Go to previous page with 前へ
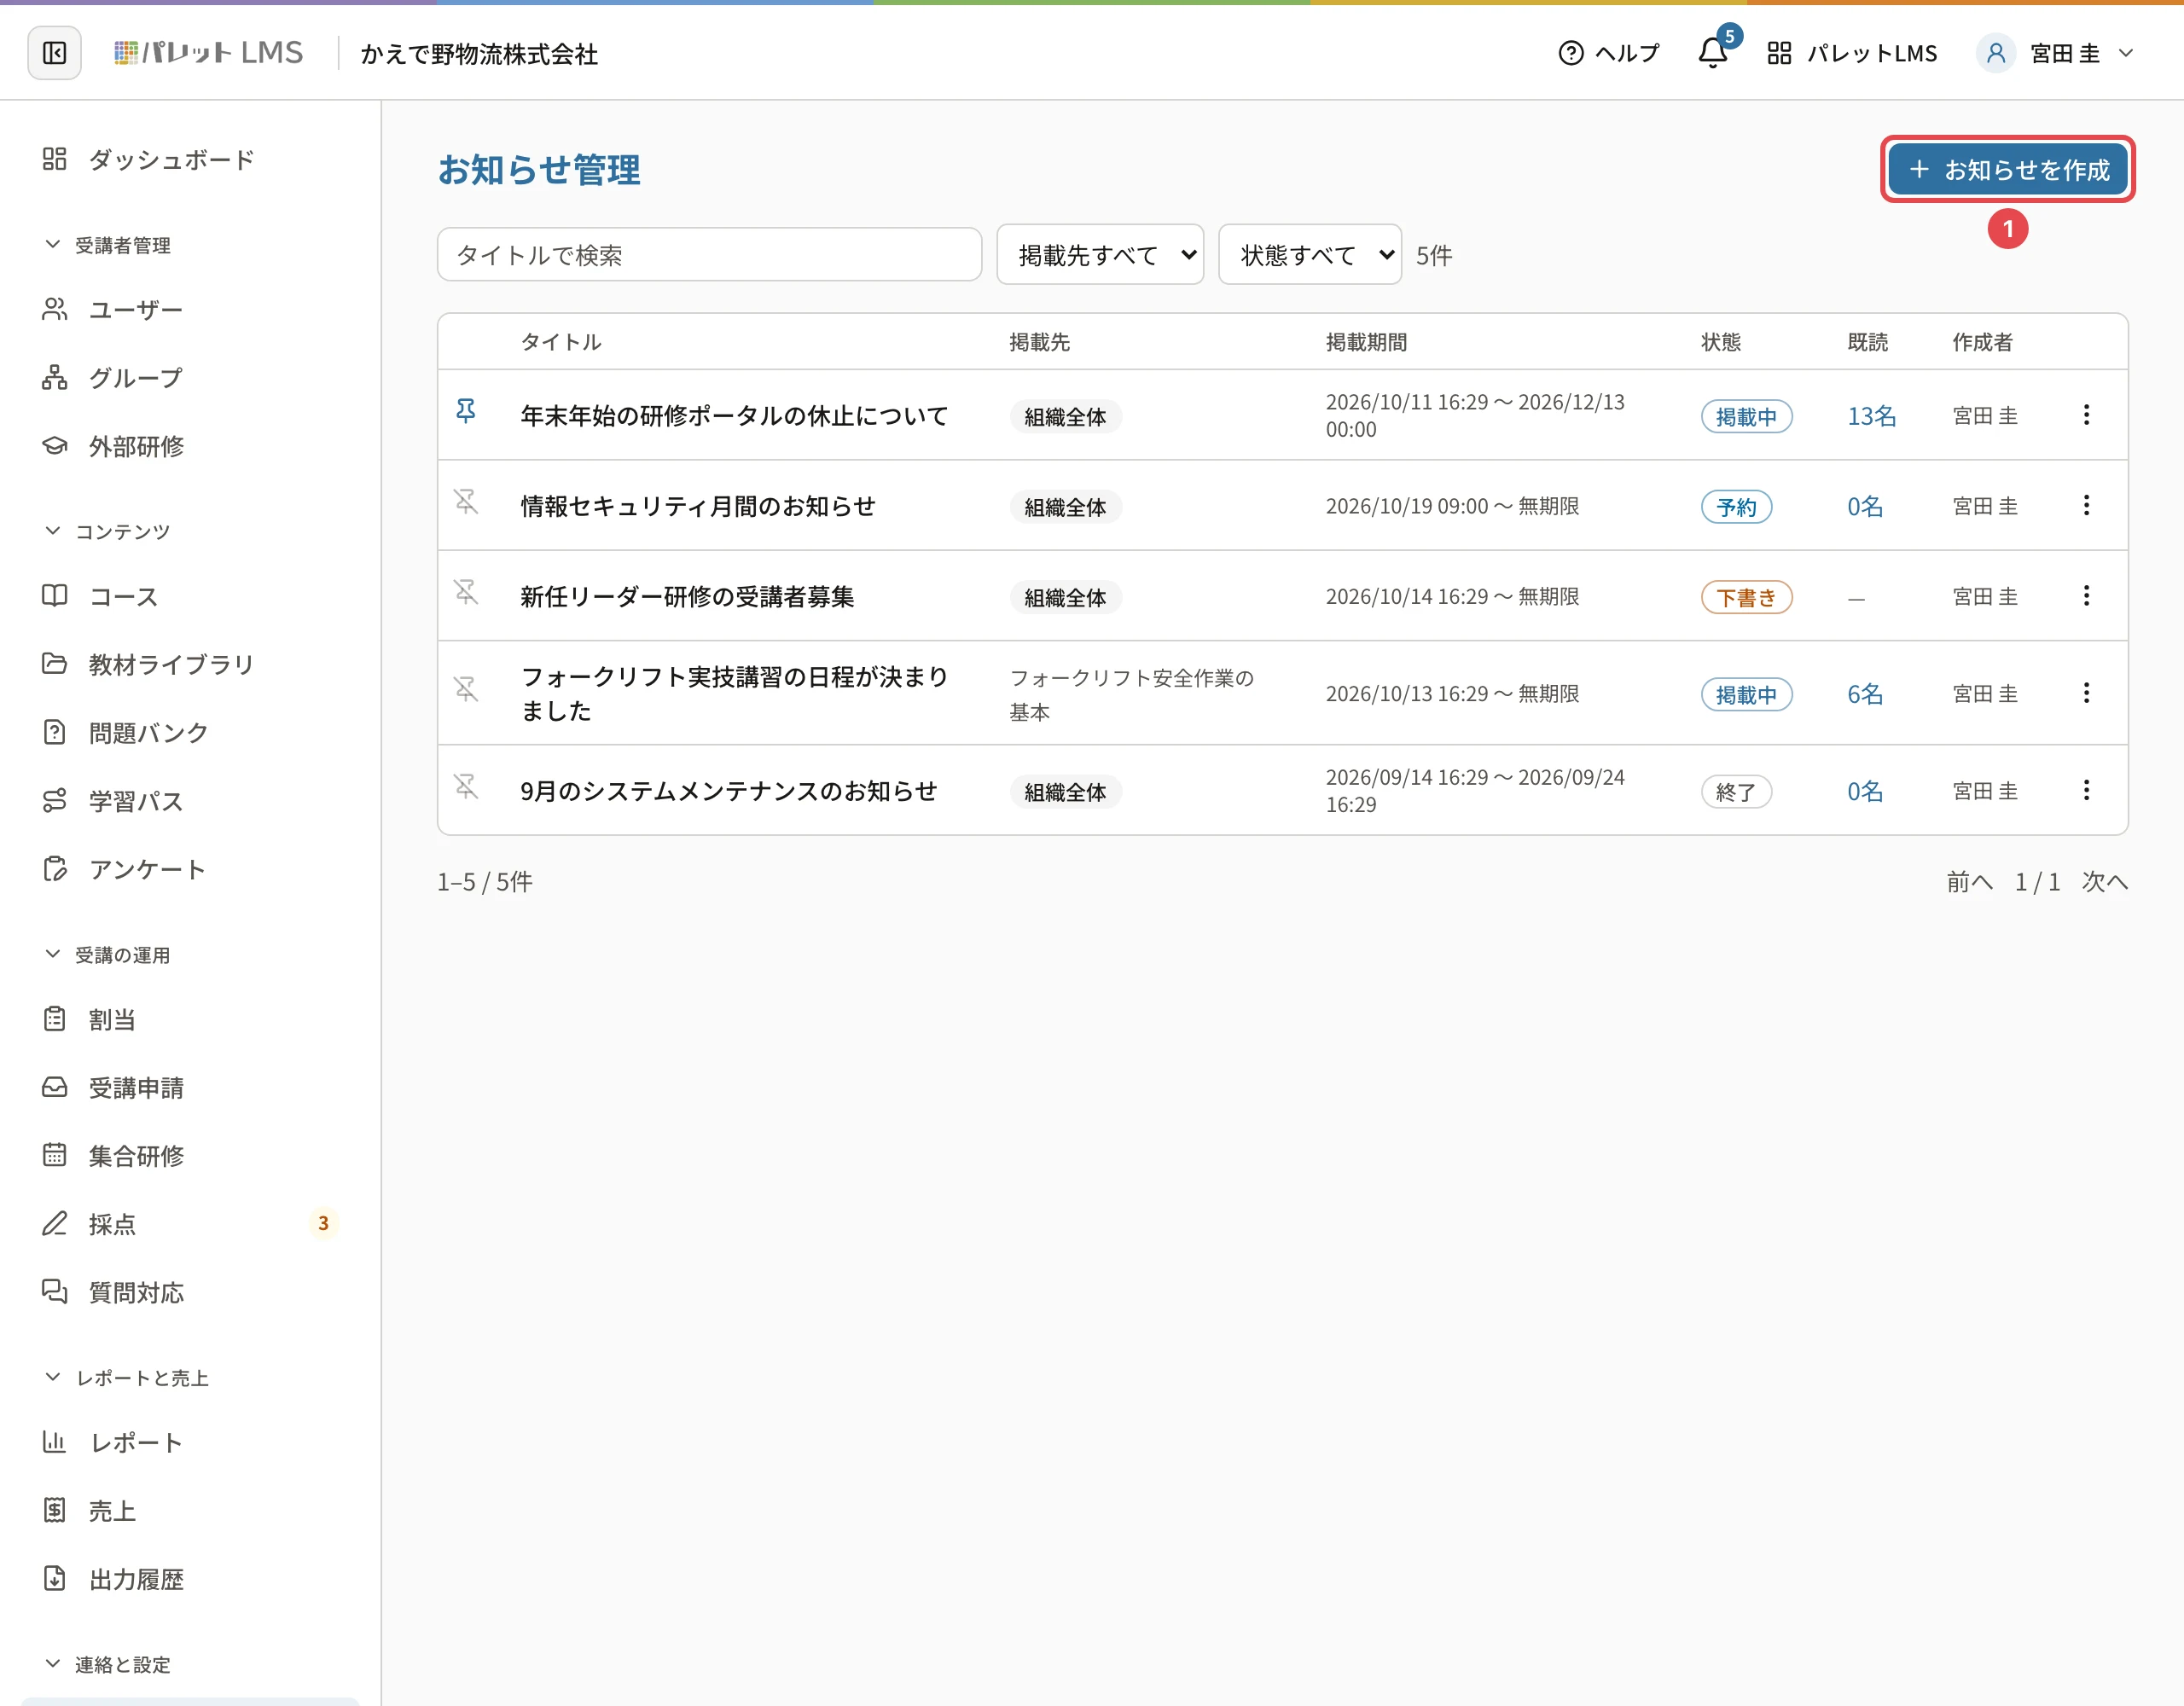The width and height of the screenshot is (2184, 1706). tap(1970, 882)
